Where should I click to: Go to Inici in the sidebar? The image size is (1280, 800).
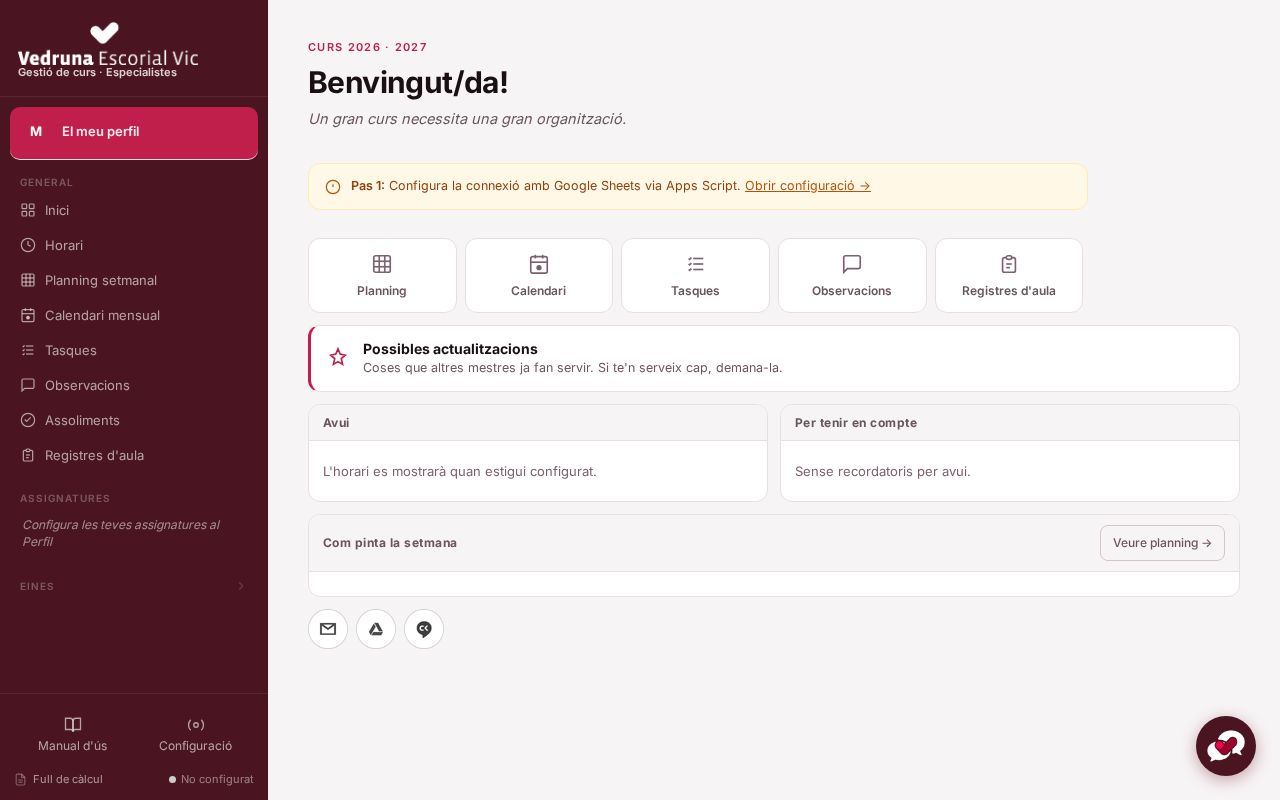coord(134,210)
